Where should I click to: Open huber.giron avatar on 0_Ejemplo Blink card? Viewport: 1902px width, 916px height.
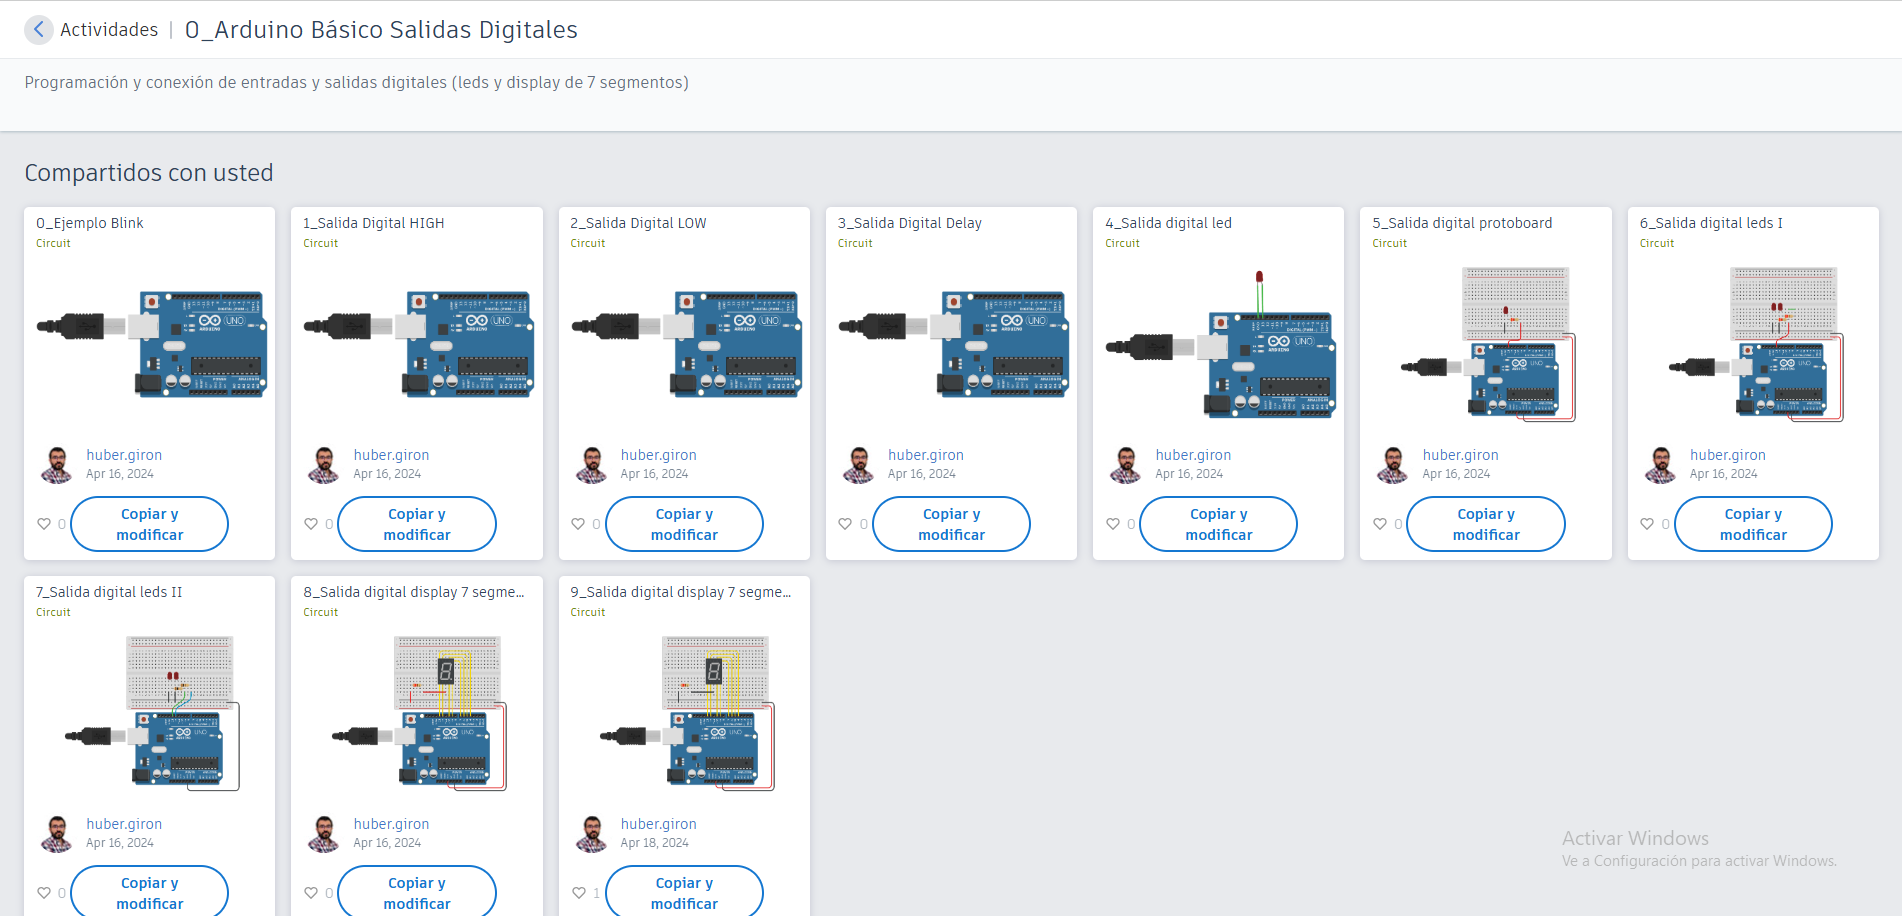tap(57, 465)
